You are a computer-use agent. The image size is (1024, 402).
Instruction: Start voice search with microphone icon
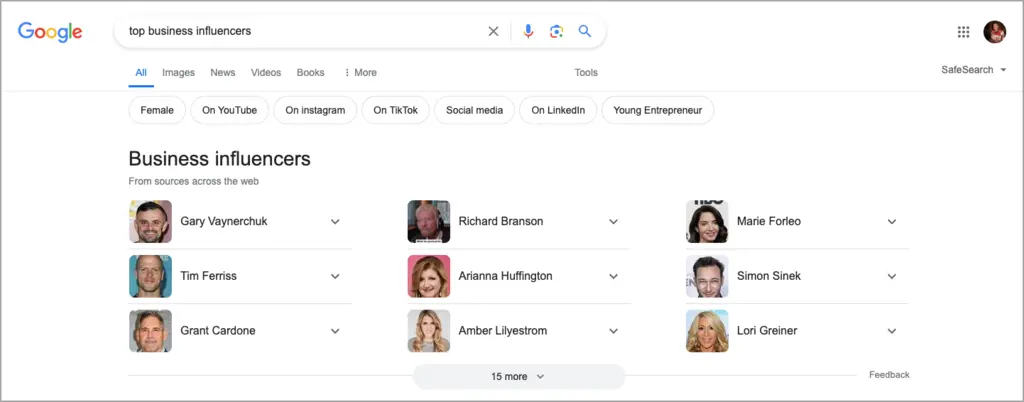[x=528, y=31]
